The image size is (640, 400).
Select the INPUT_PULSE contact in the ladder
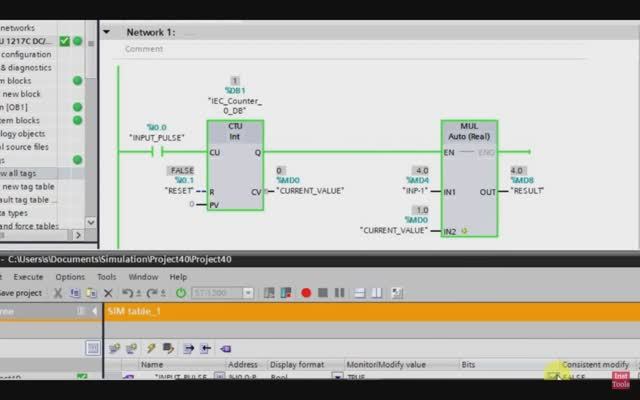[x=157, y=152]
